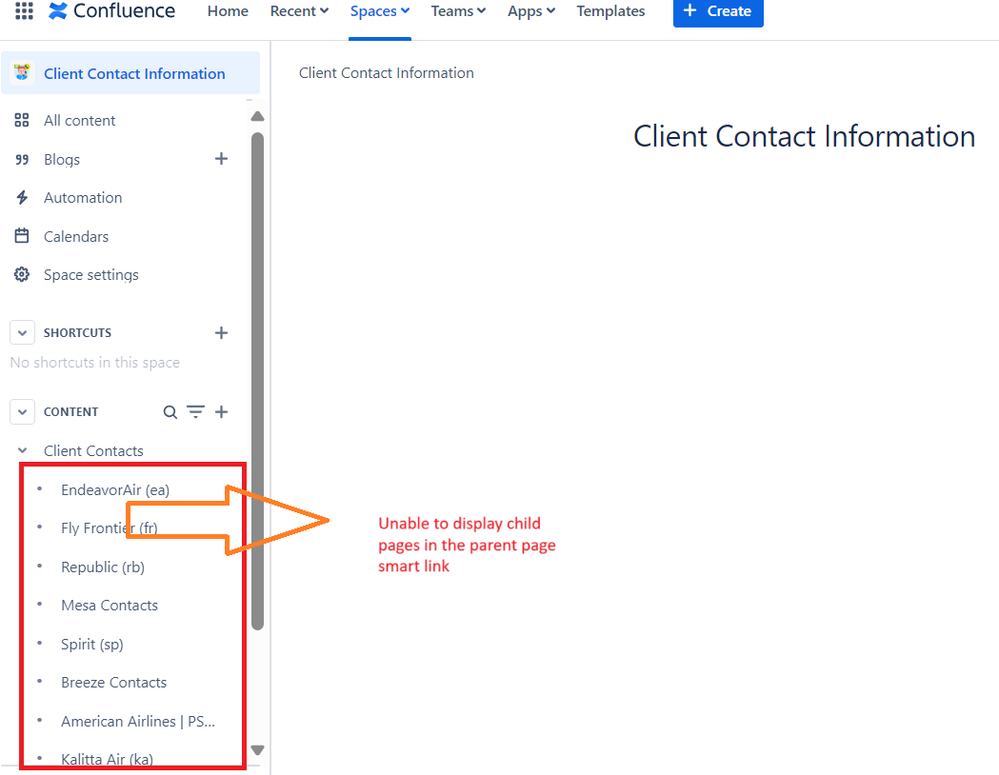Click the Client Contact Information breadcrumb
Image resolution: width=999 pixels, height=775 pixels.
pyautogui.click(x=386, y=73)
